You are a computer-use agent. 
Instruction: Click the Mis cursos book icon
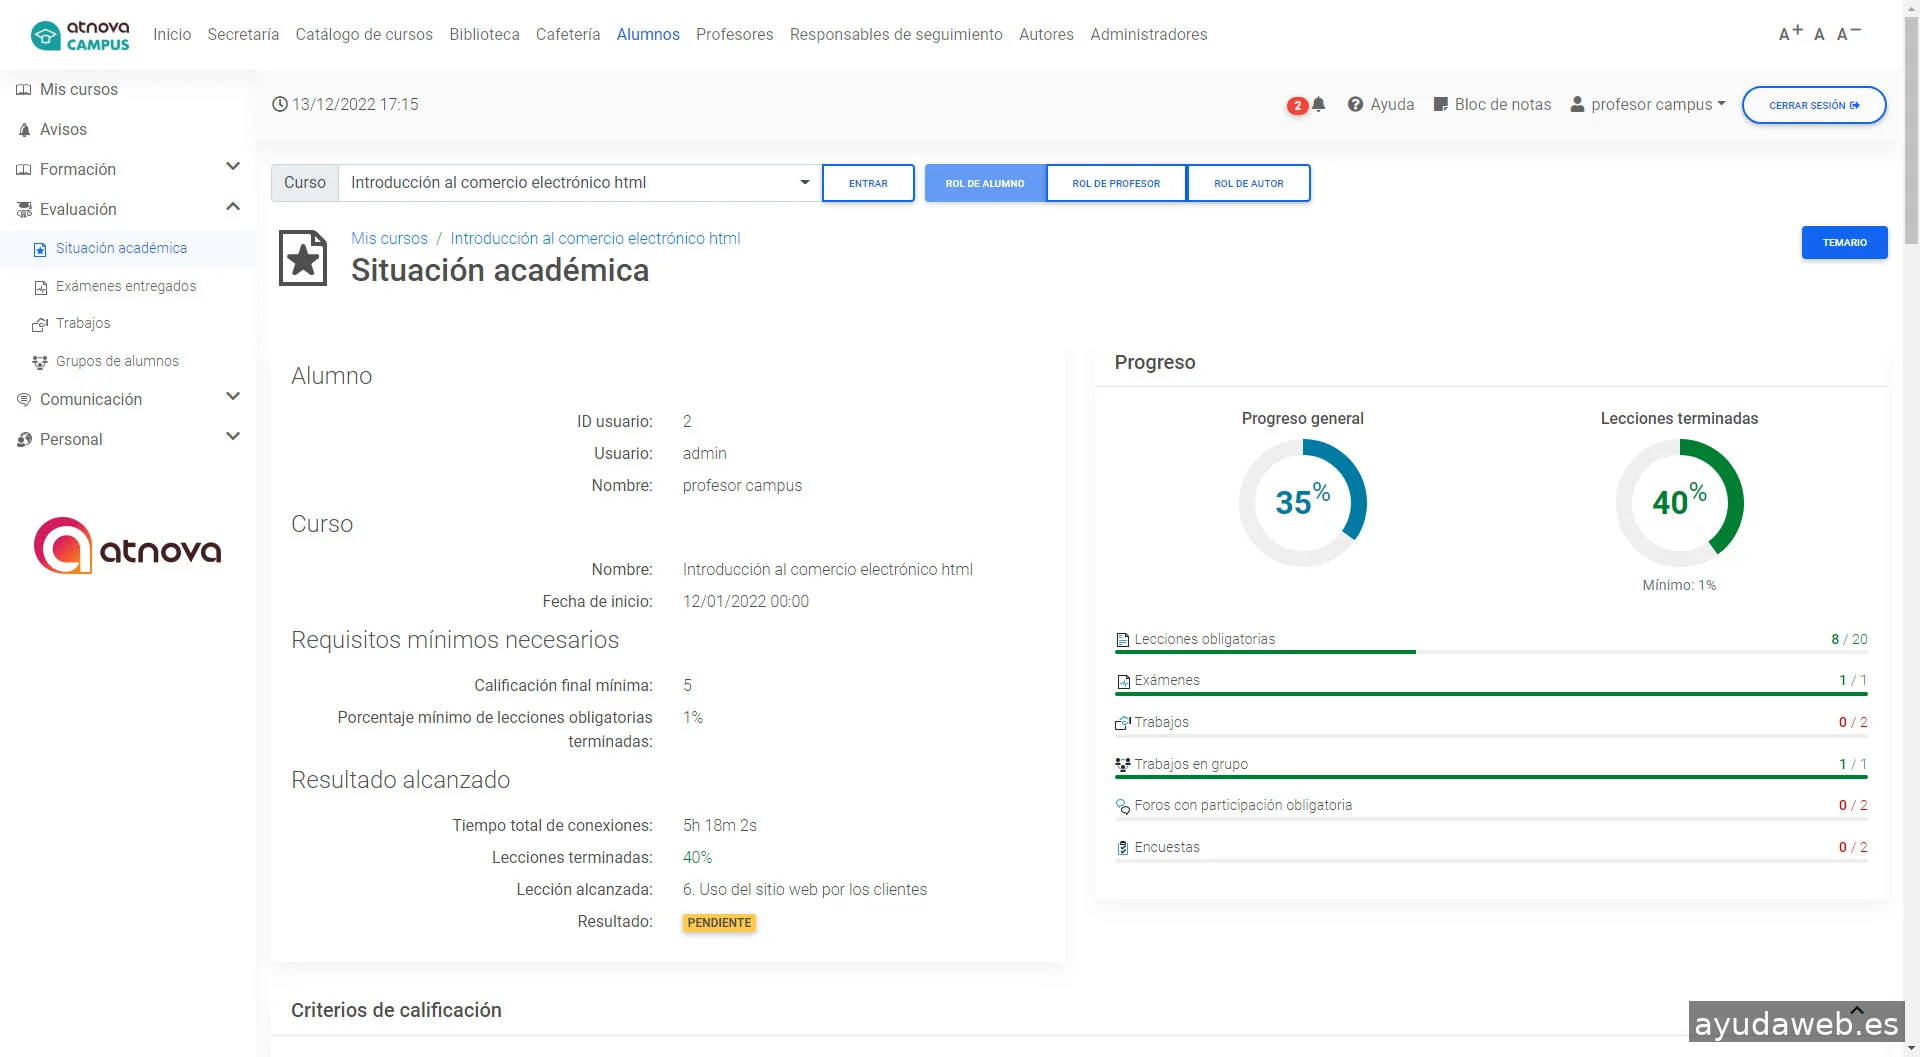24,90
